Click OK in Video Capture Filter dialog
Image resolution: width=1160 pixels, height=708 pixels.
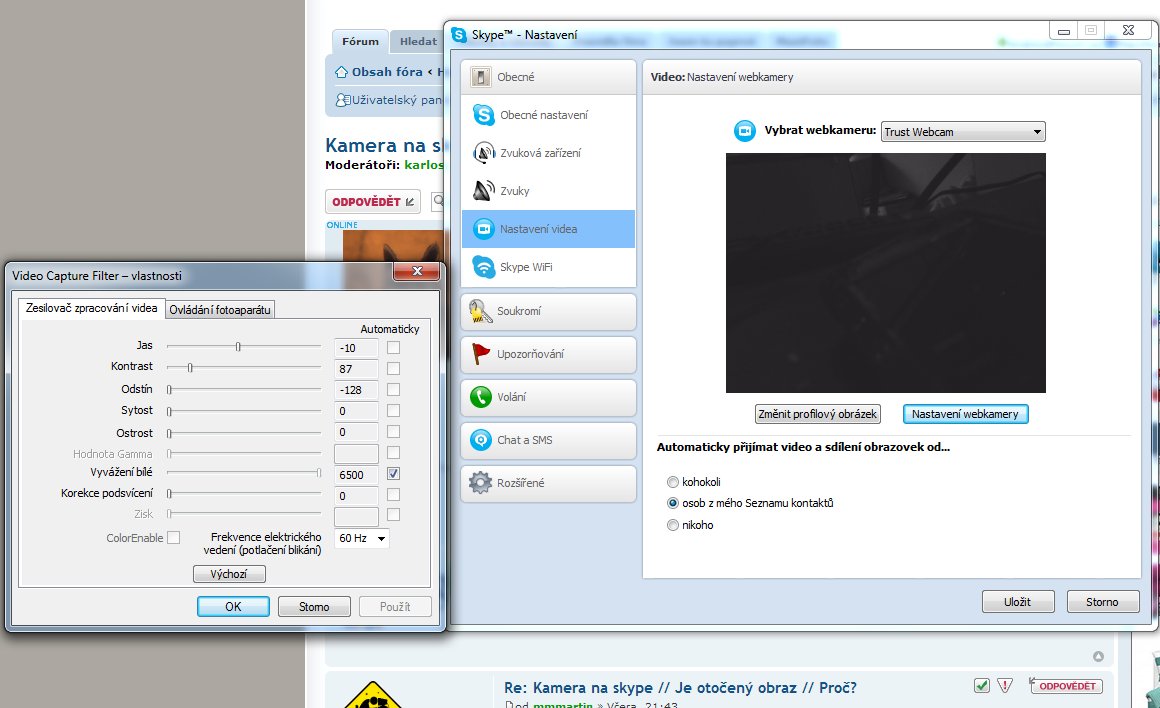coord(233,607)
